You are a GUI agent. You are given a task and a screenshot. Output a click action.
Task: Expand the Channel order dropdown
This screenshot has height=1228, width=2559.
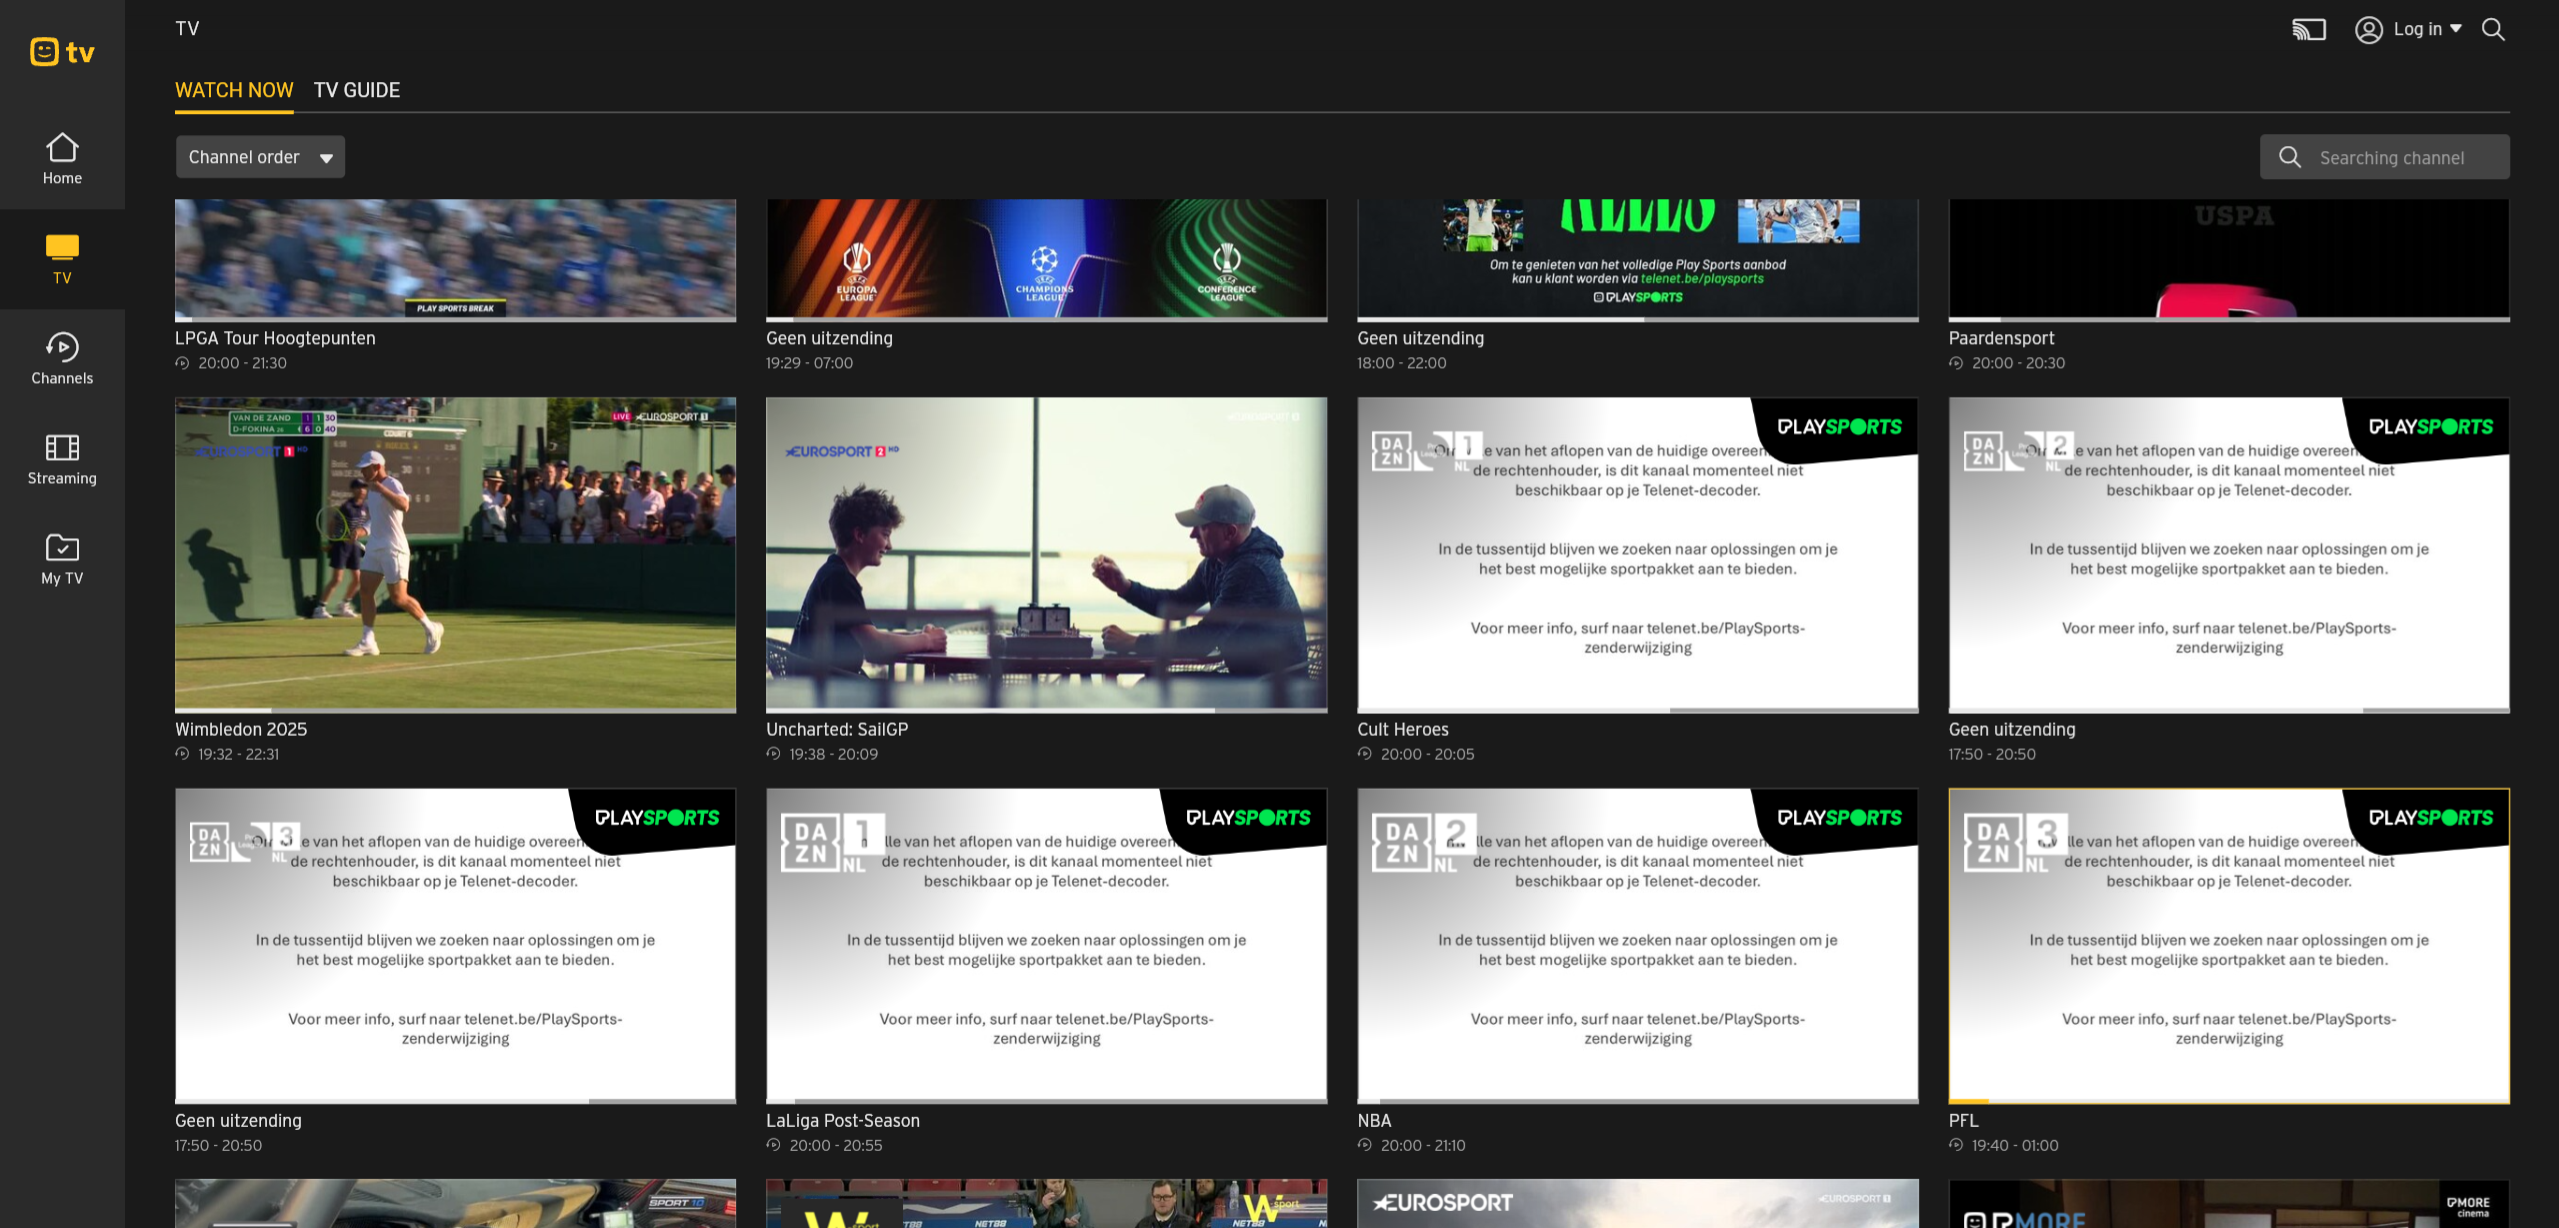click(x=260, y=157)
